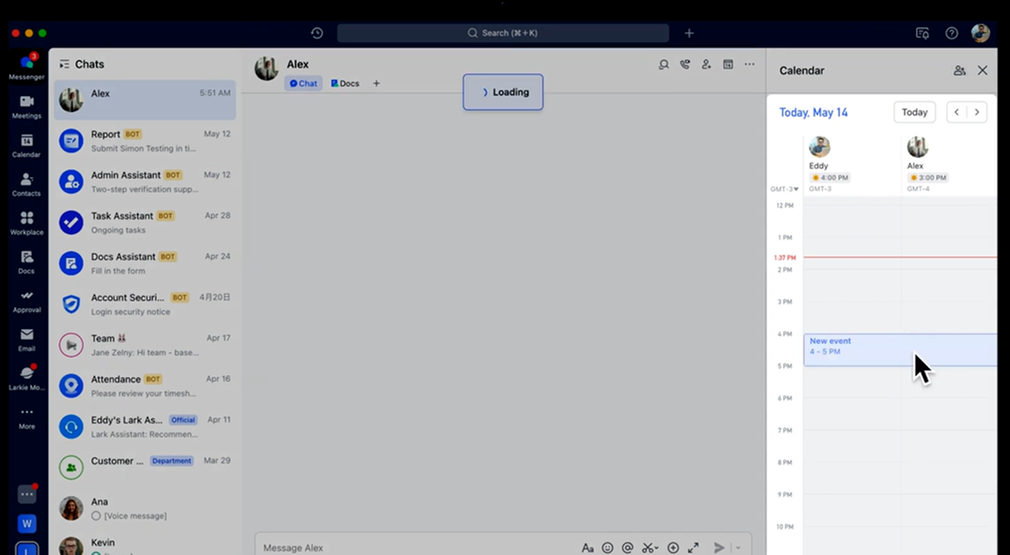Open the Contacts sidebar icon
The height and width of the screenshot is (555, 1010).
point(26,184)
